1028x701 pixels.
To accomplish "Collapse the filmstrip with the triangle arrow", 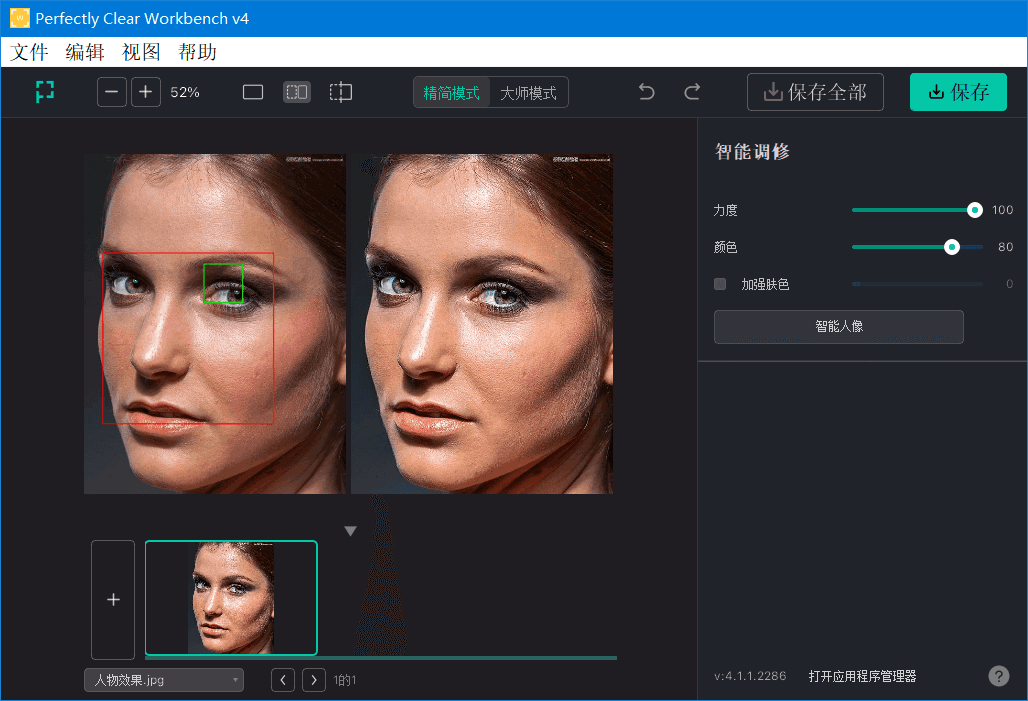I will pyautogui.click(x=350, y=529).
